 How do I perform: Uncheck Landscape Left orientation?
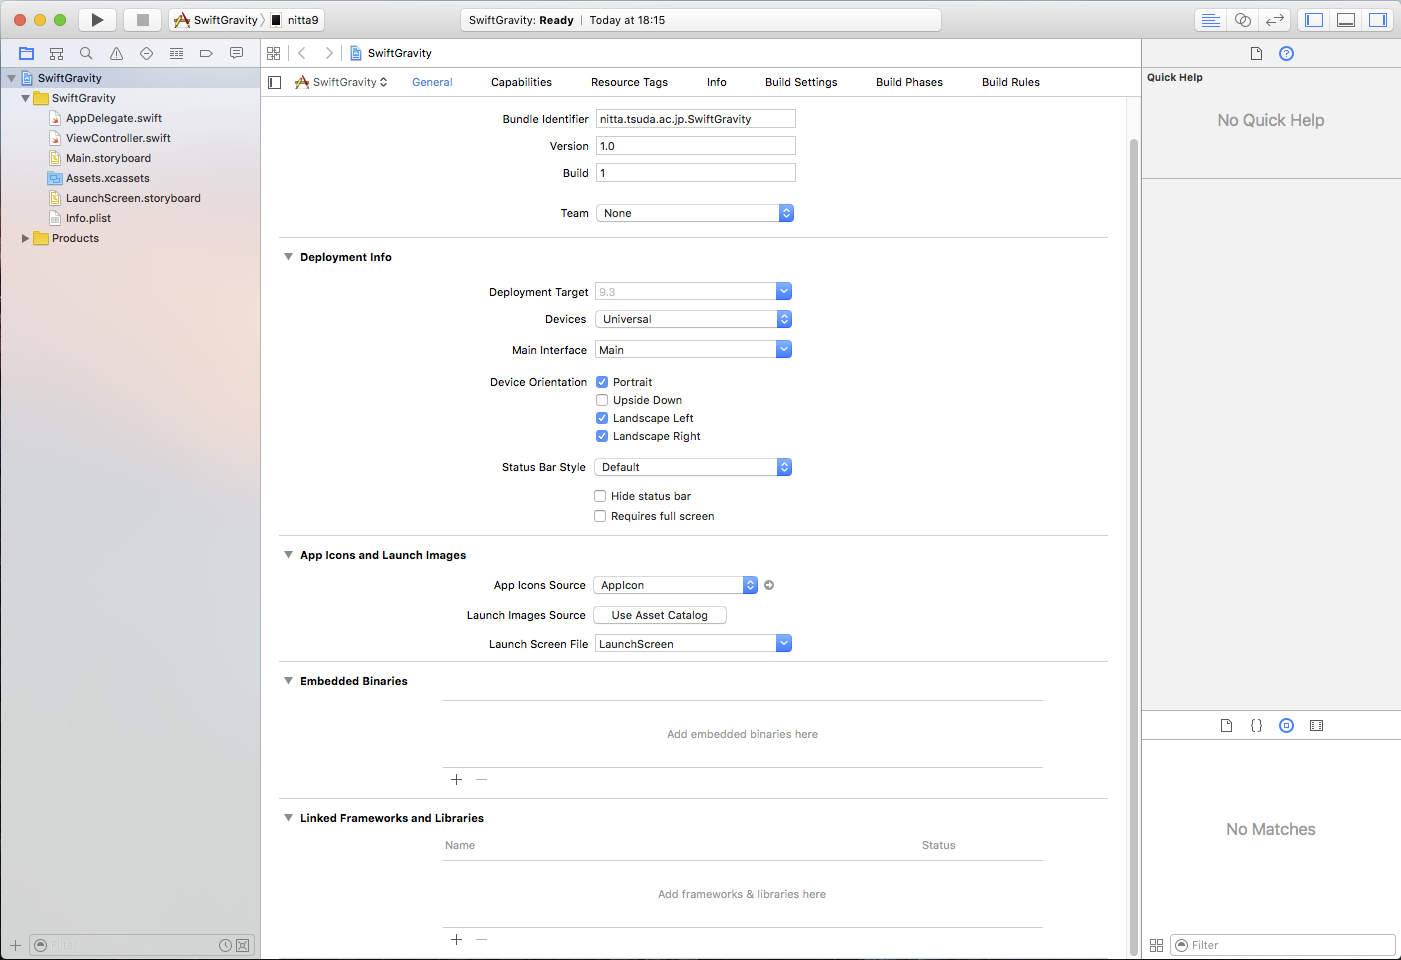click(602, 418)
